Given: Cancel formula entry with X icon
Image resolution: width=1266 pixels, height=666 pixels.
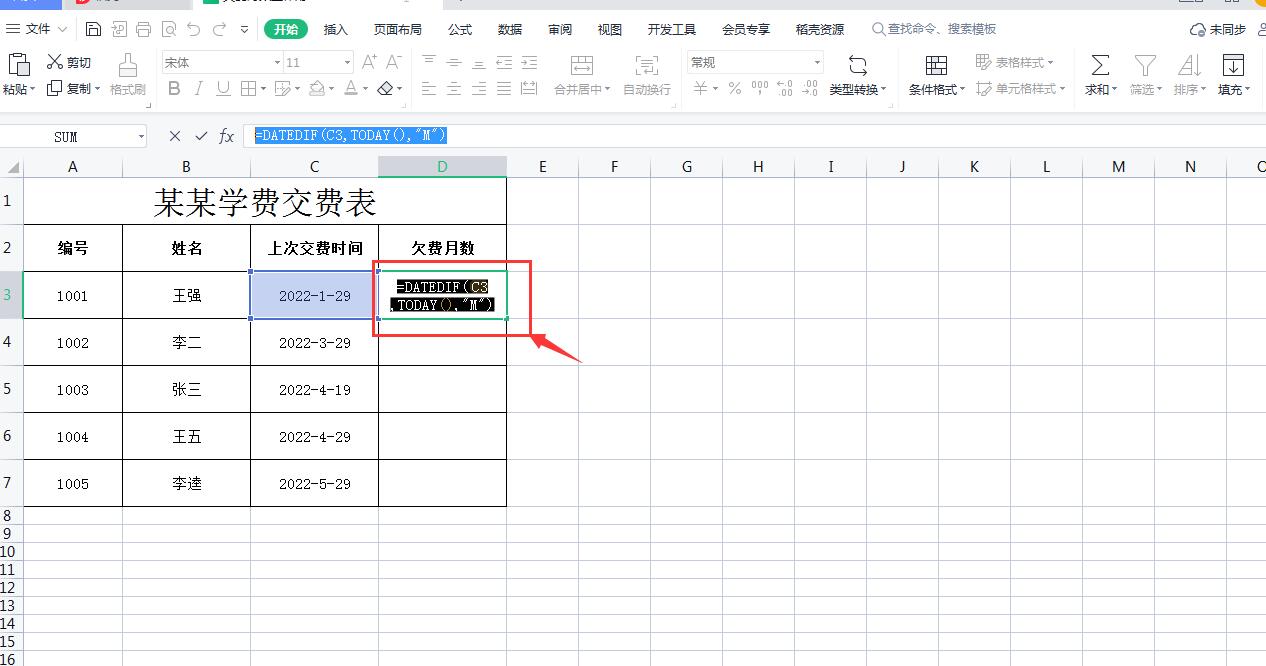Looking at the screenshot, I should [175, 136].
